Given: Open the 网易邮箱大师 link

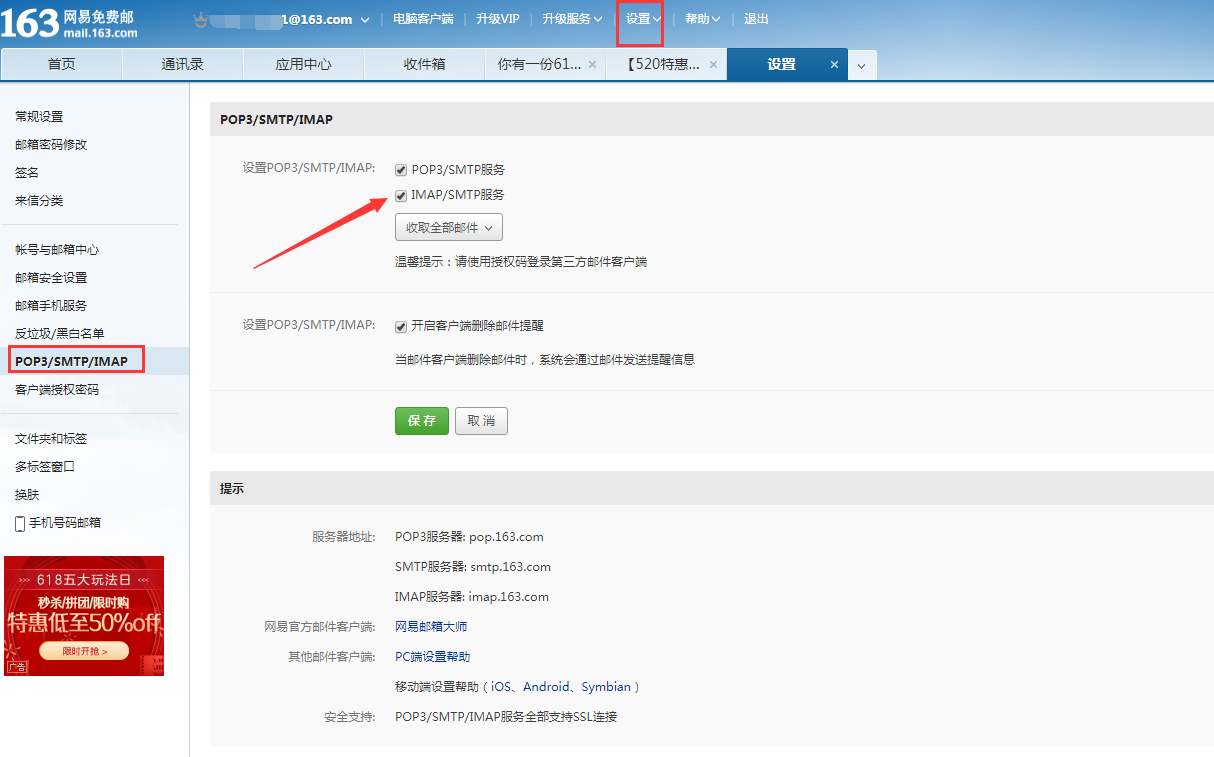Looking at the screenshot, I should 430,625.
